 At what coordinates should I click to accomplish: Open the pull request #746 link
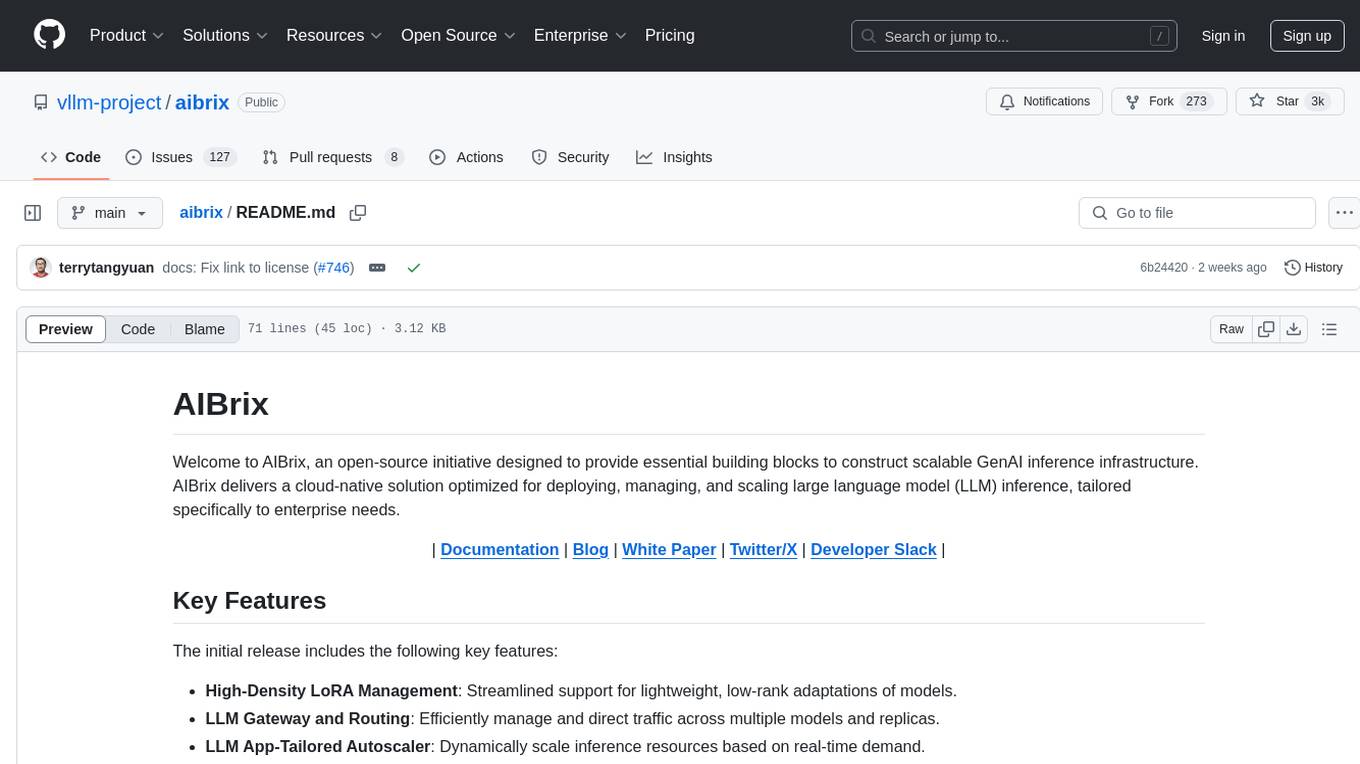(333, 268)
